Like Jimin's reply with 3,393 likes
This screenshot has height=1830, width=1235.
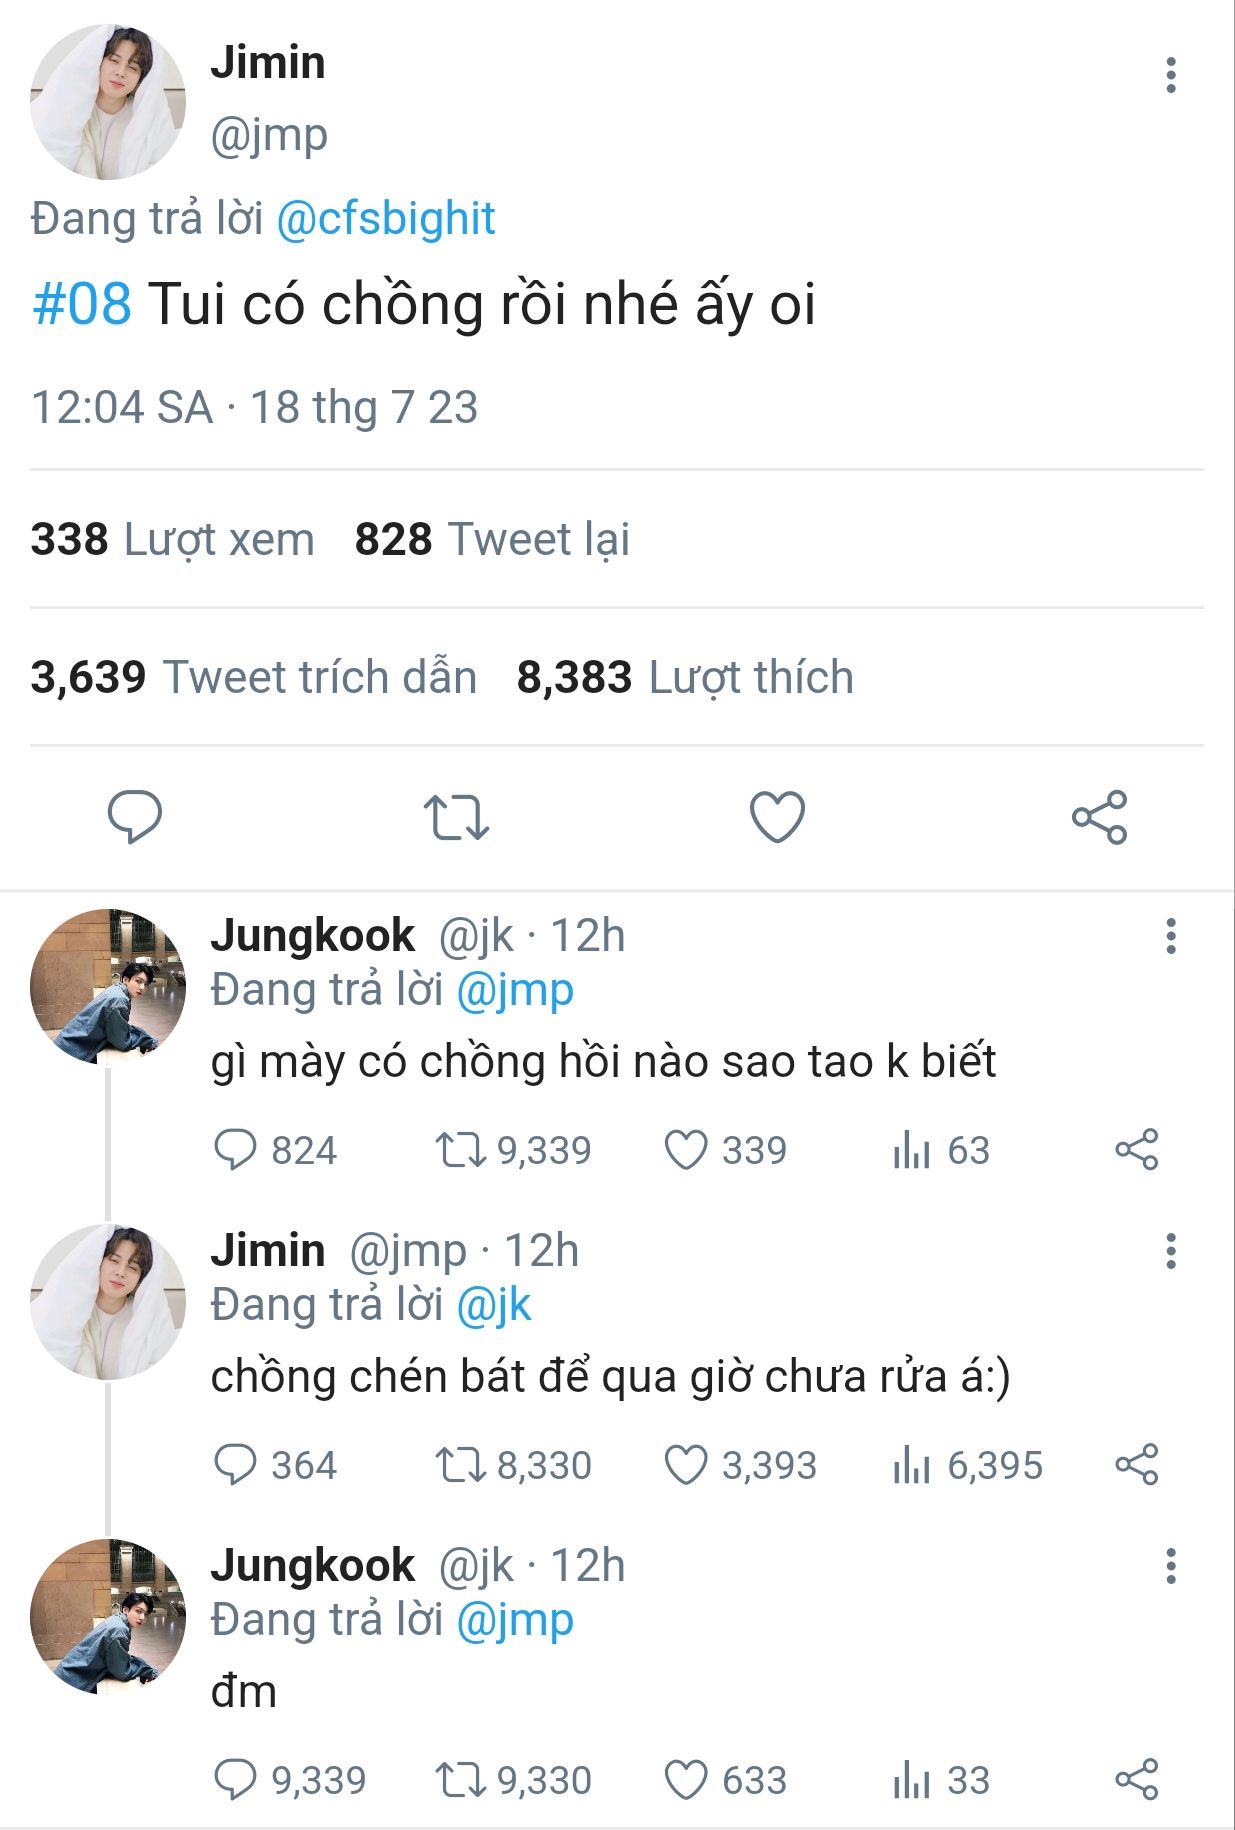[686, 1465]
